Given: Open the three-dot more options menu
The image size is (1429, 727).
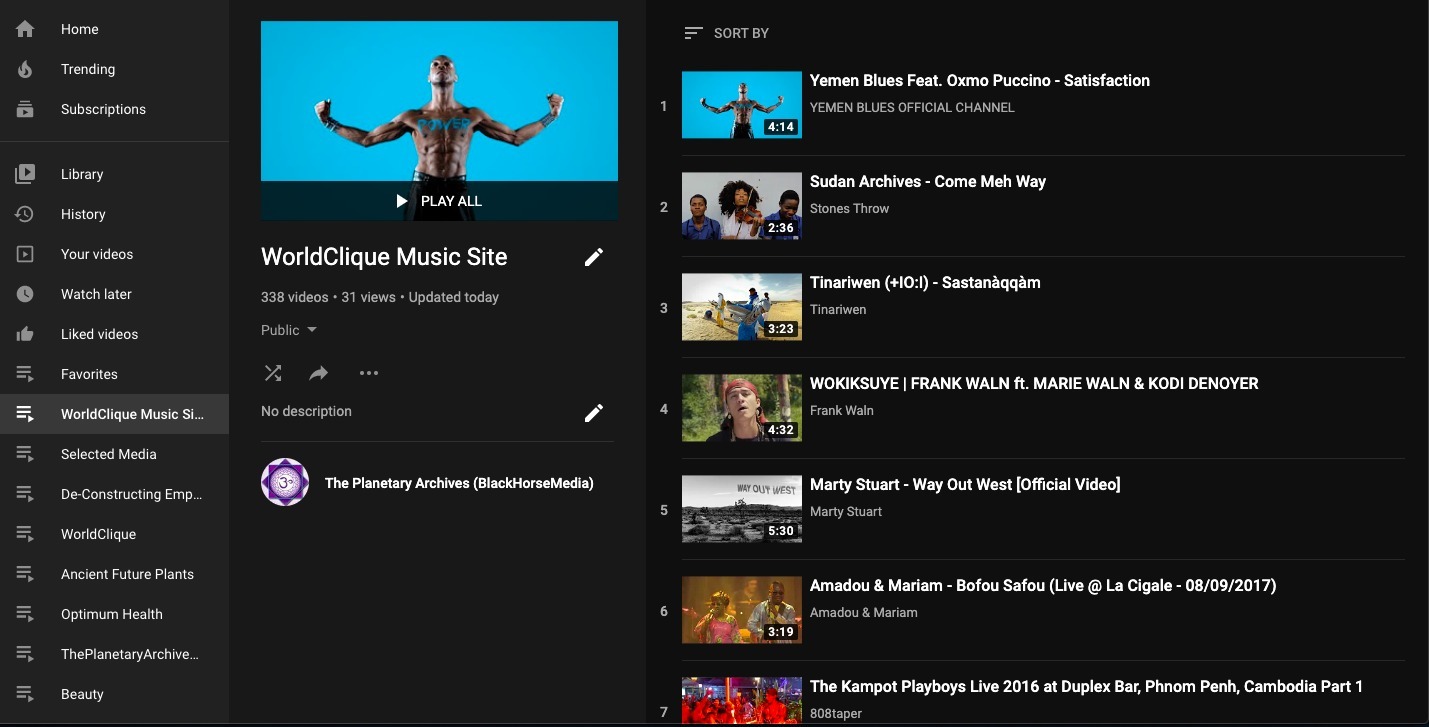Looking at the screenshot, I should (x=369, y=373).
